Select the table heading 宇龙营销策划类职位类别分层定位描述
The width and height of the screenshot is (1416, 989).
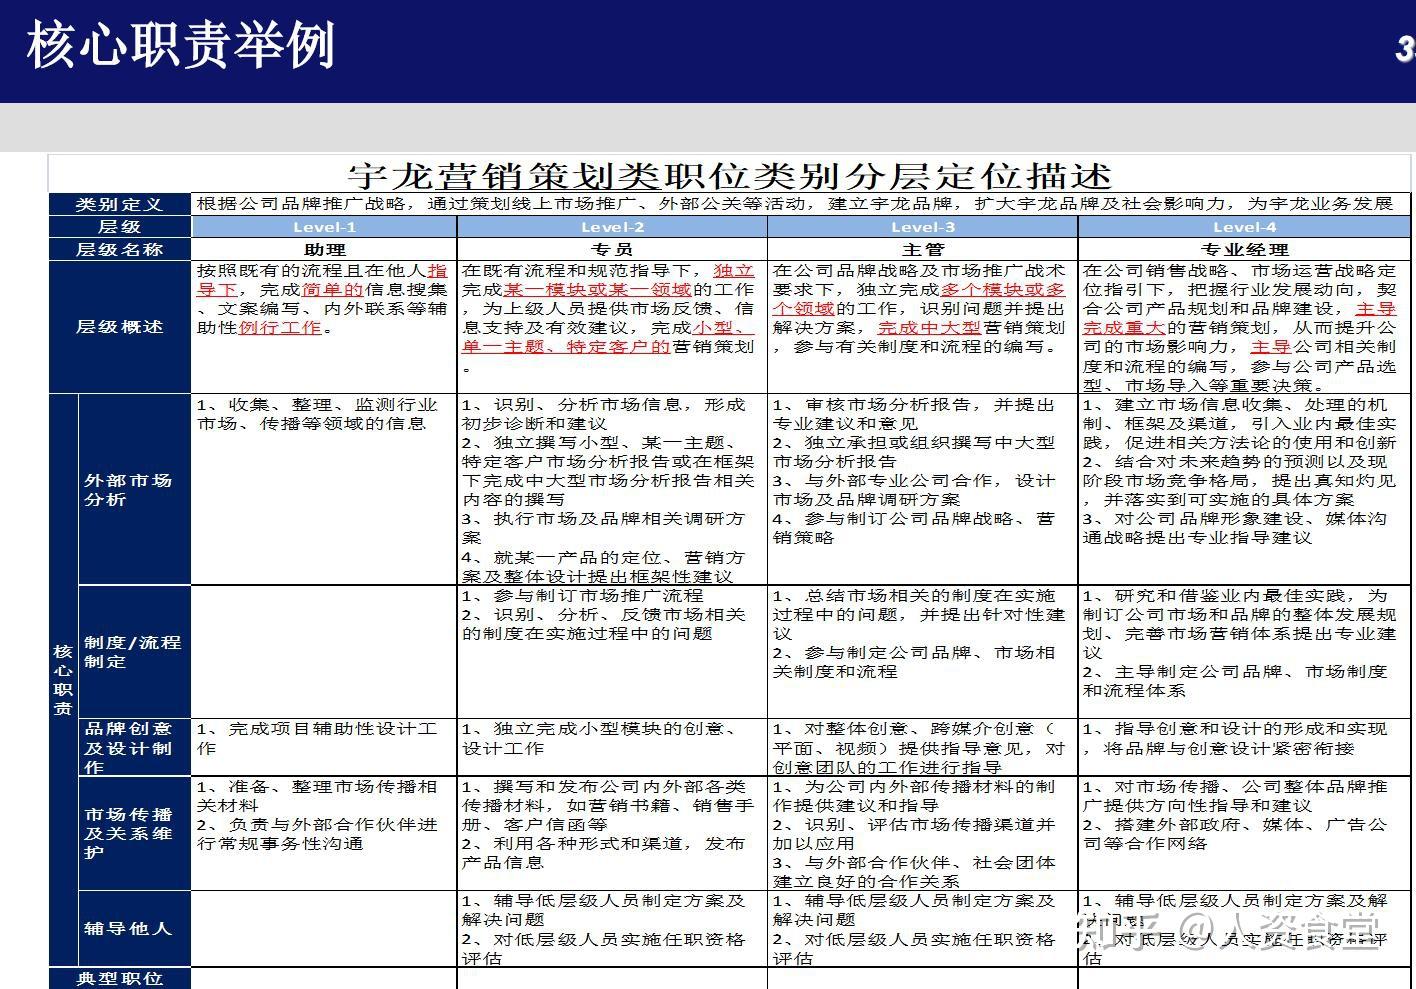coord(729,175)
